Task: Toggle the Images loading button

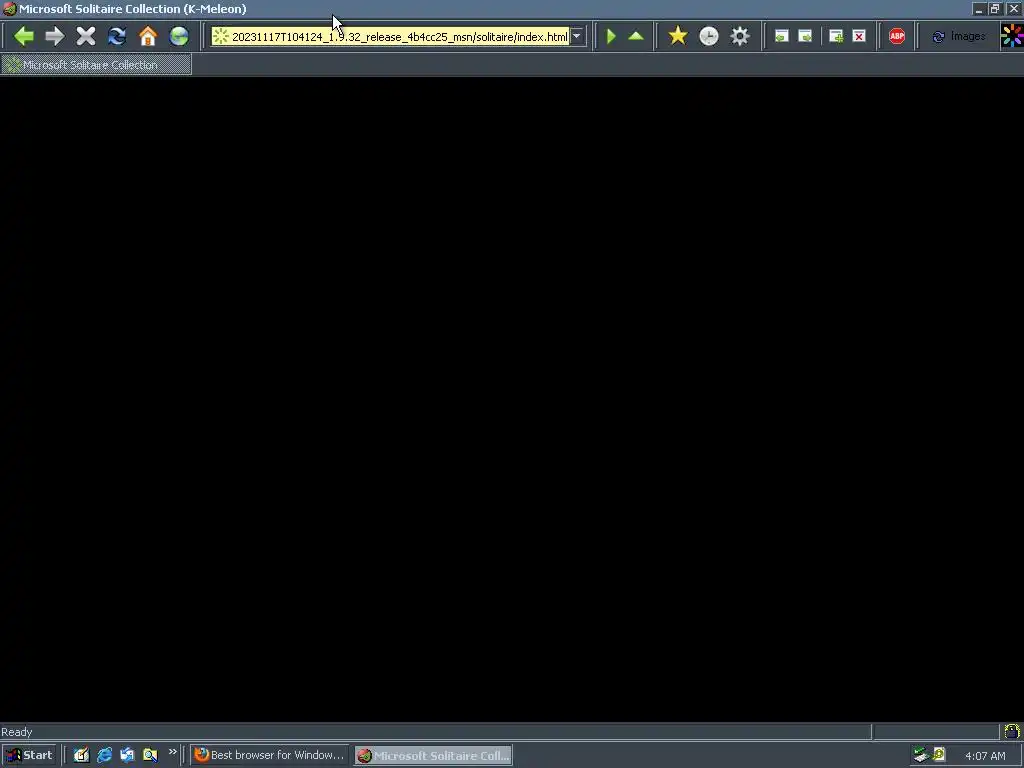Action: click(x=959, y=37)
